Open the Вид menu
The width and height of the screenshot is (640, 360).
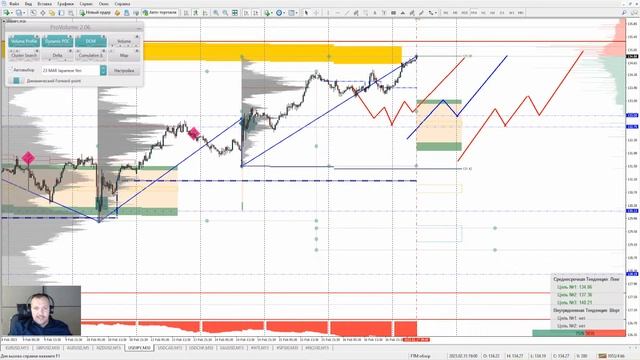tap(28, 4)
